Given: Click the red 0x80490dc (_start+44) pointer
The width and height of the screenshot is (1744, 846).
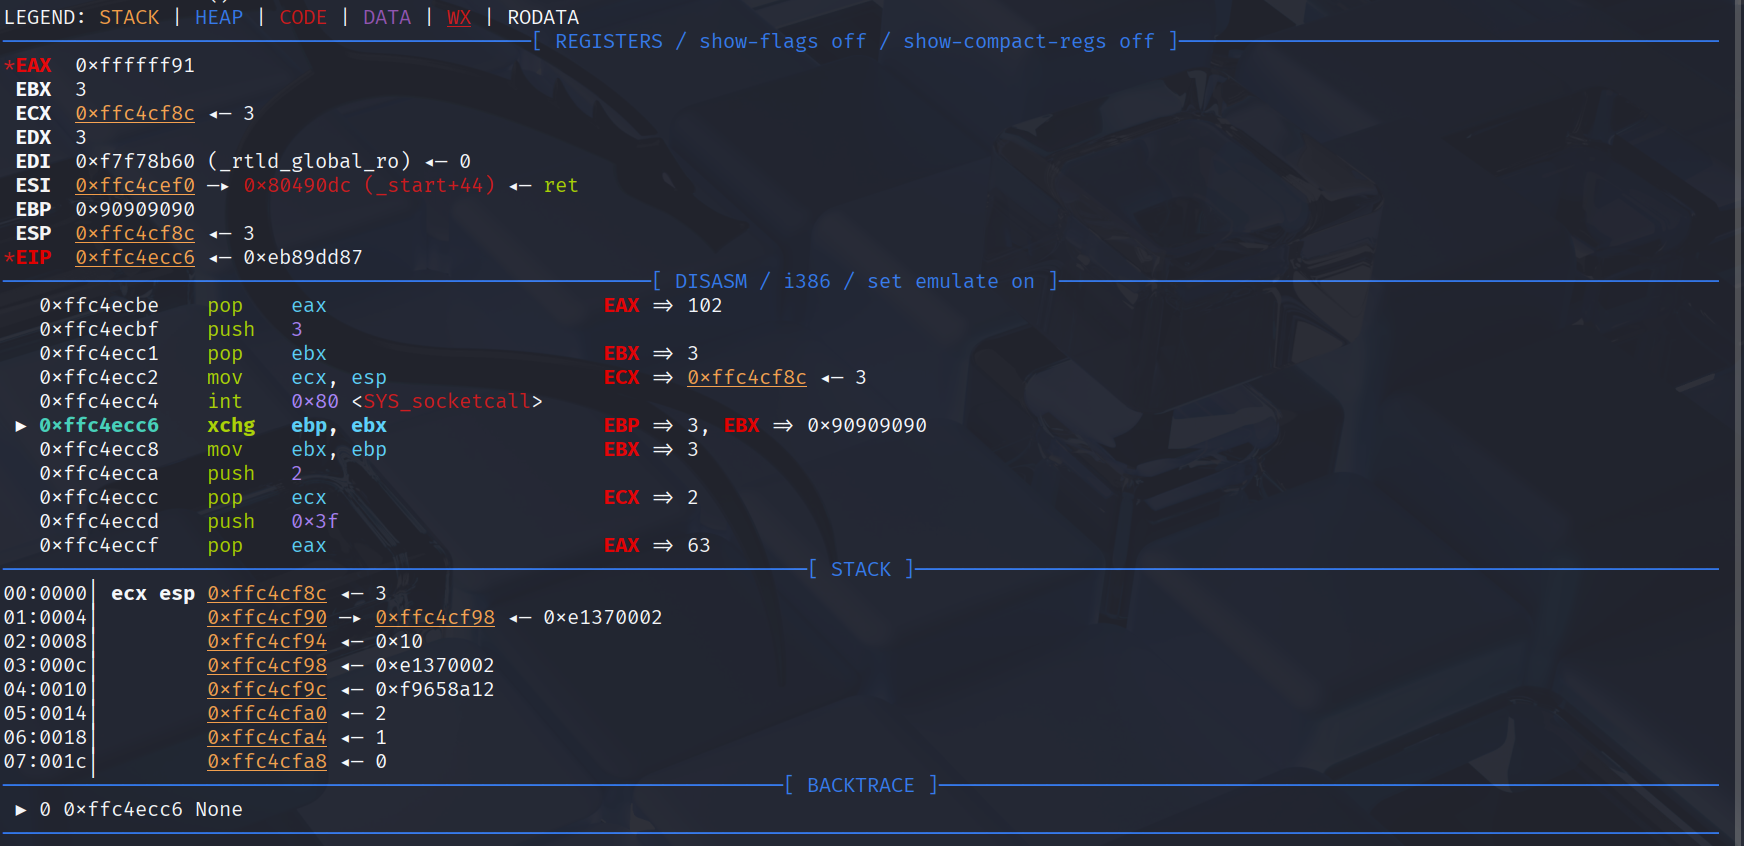Looking at the screenshot, I should click(x=369, y=186).
